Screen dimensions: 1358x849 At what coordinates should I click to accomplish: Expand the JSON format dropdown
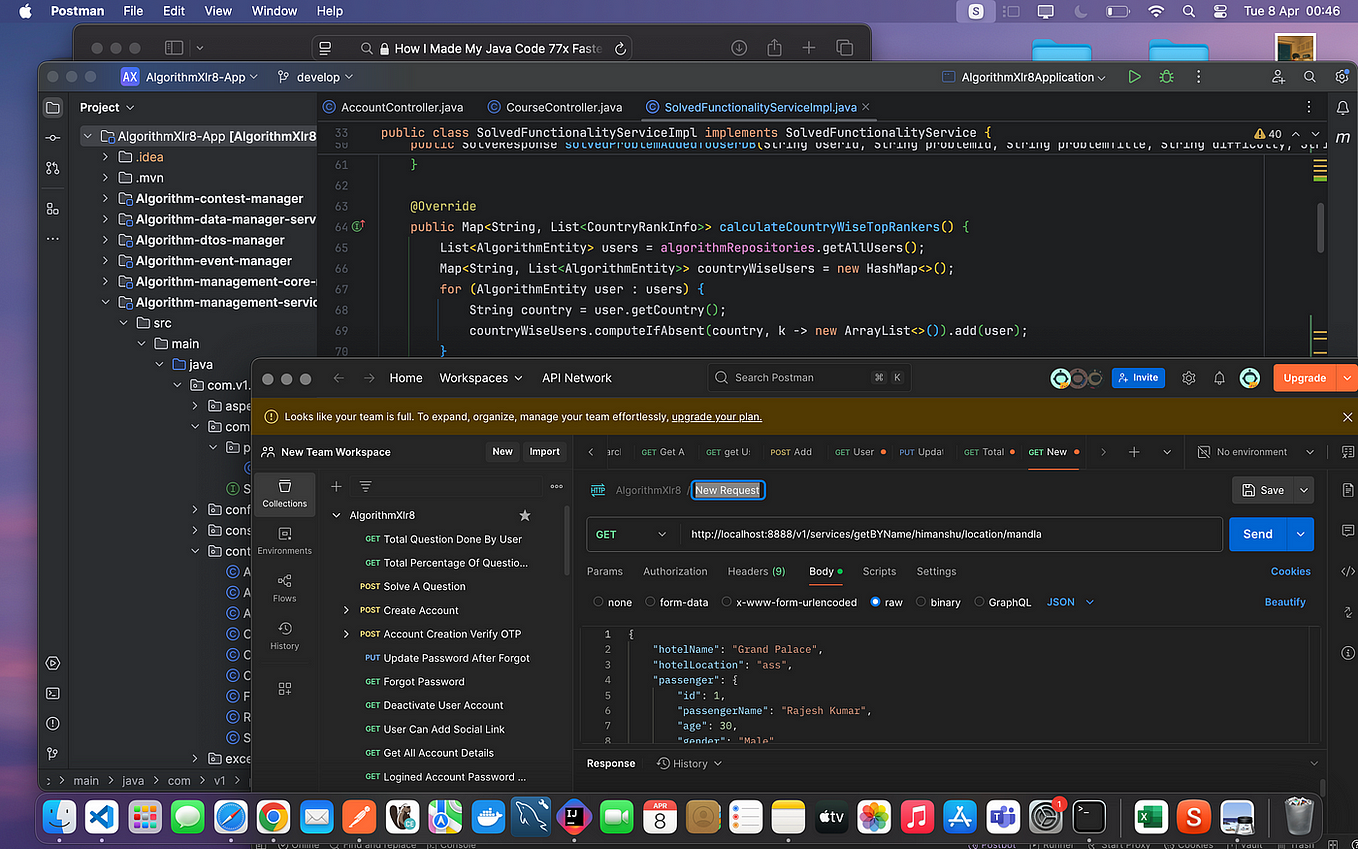[x=1070, y=602]
